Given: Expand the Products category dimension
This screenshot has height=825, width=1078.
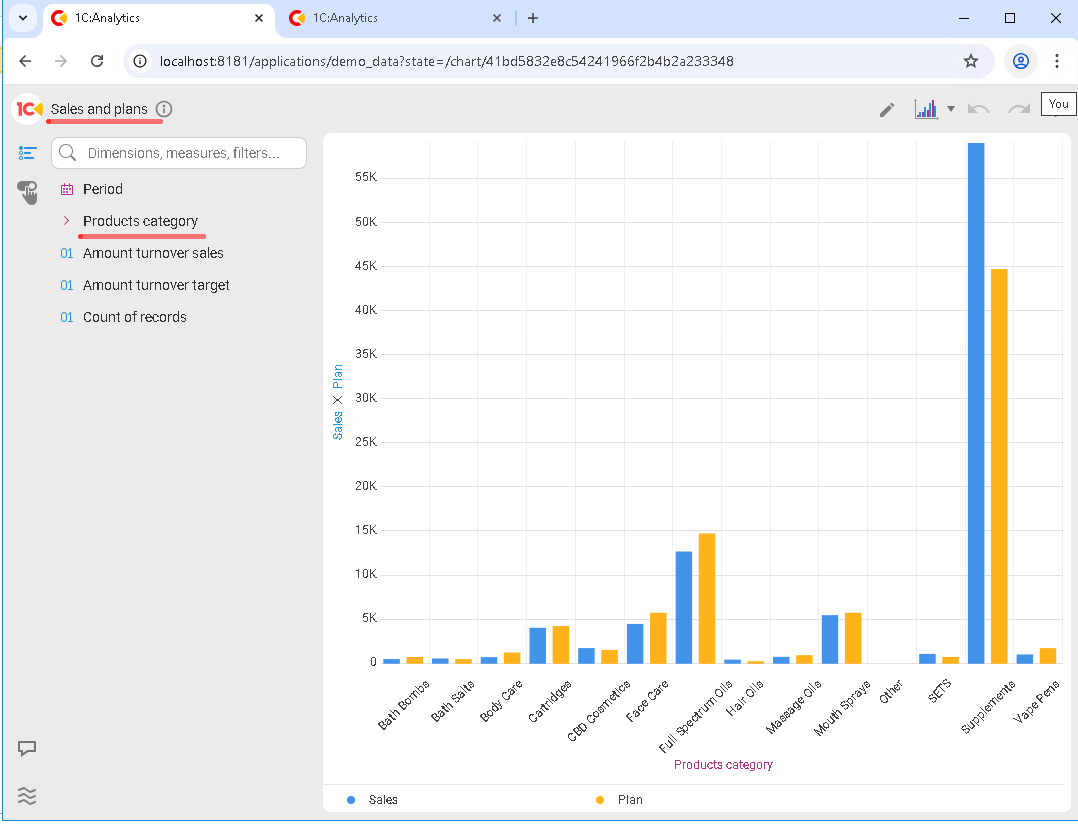Looking at the screenshot, I should pyautogui.click(x=66, y=221).
